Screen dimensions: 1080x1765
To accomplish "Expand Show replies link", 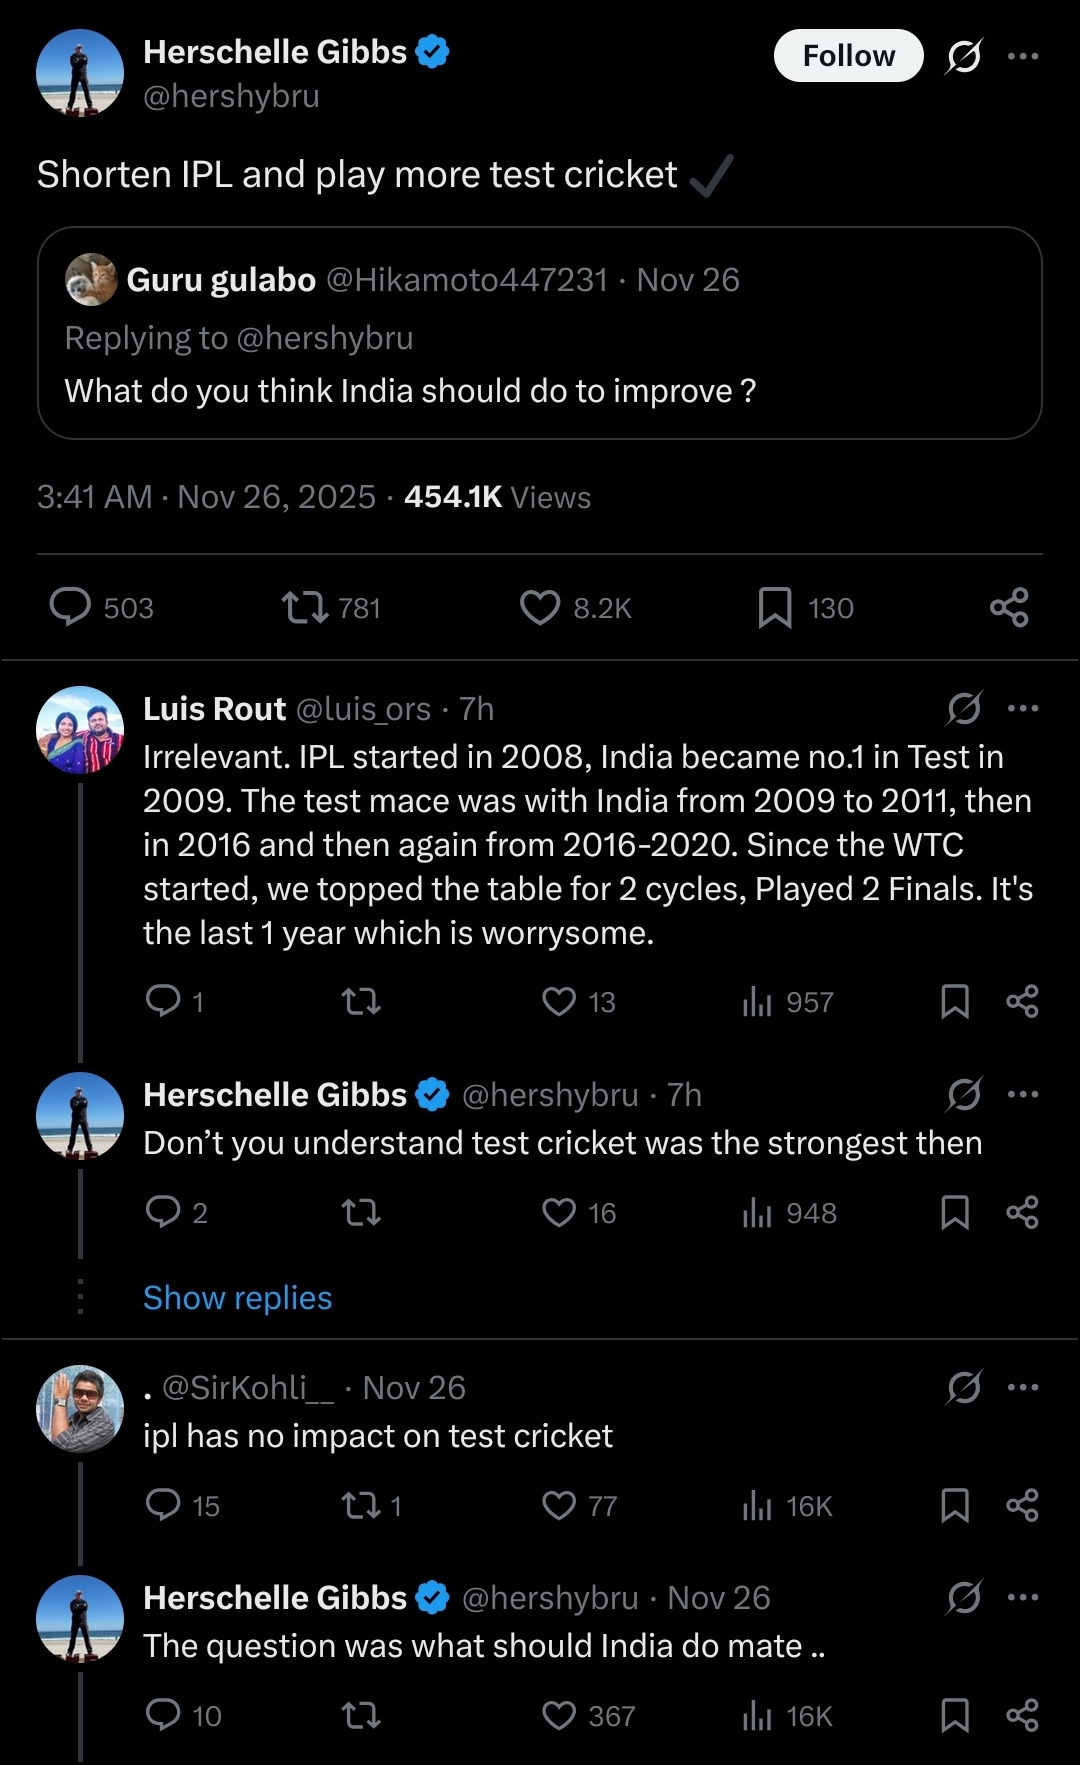I will pyautogui.click(x=237, y=1297).
